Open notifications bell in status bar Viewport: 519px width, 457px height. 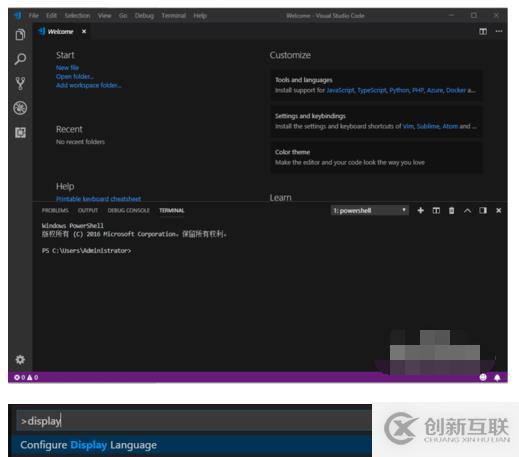(497, 377)
